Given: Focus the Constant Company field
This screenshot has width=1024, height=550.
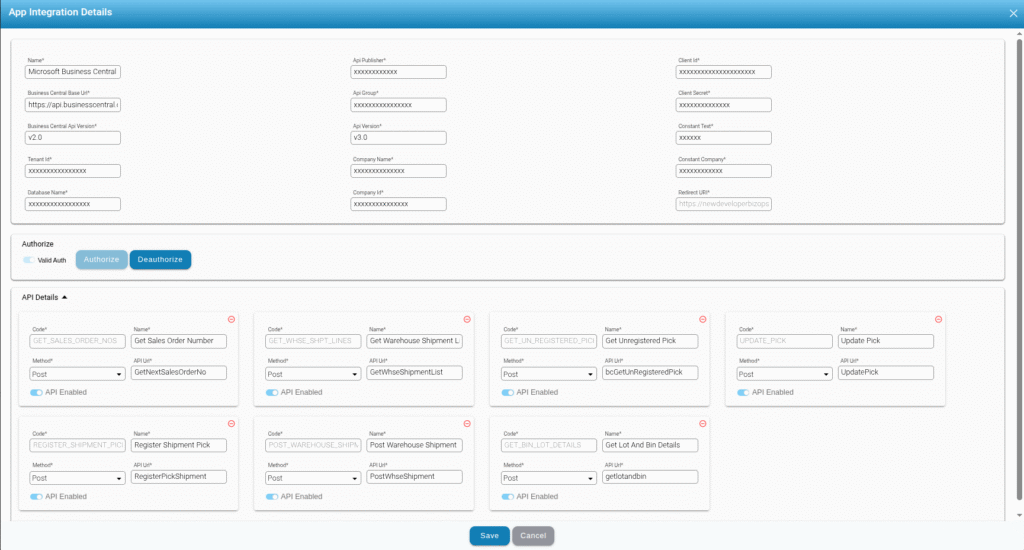Looking at the screenshot, I should [724, 171].
